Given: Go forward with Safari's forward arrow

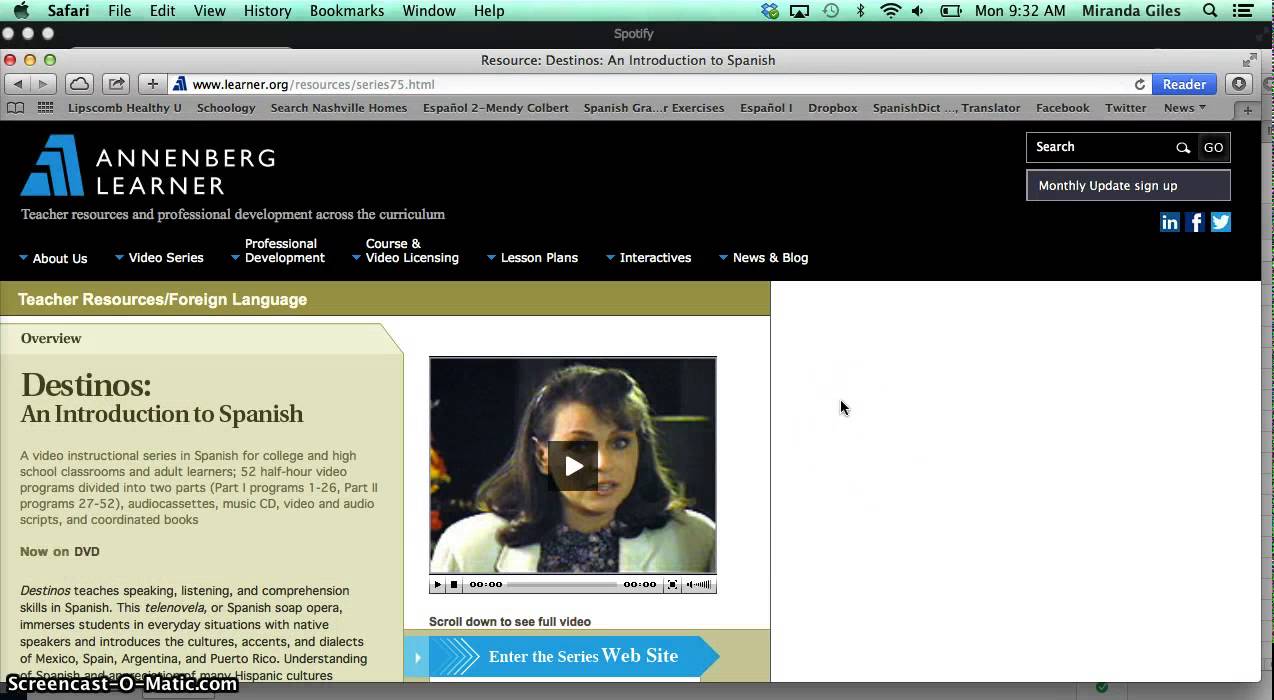Looking at the screenshot, I should tap(44, 84).
